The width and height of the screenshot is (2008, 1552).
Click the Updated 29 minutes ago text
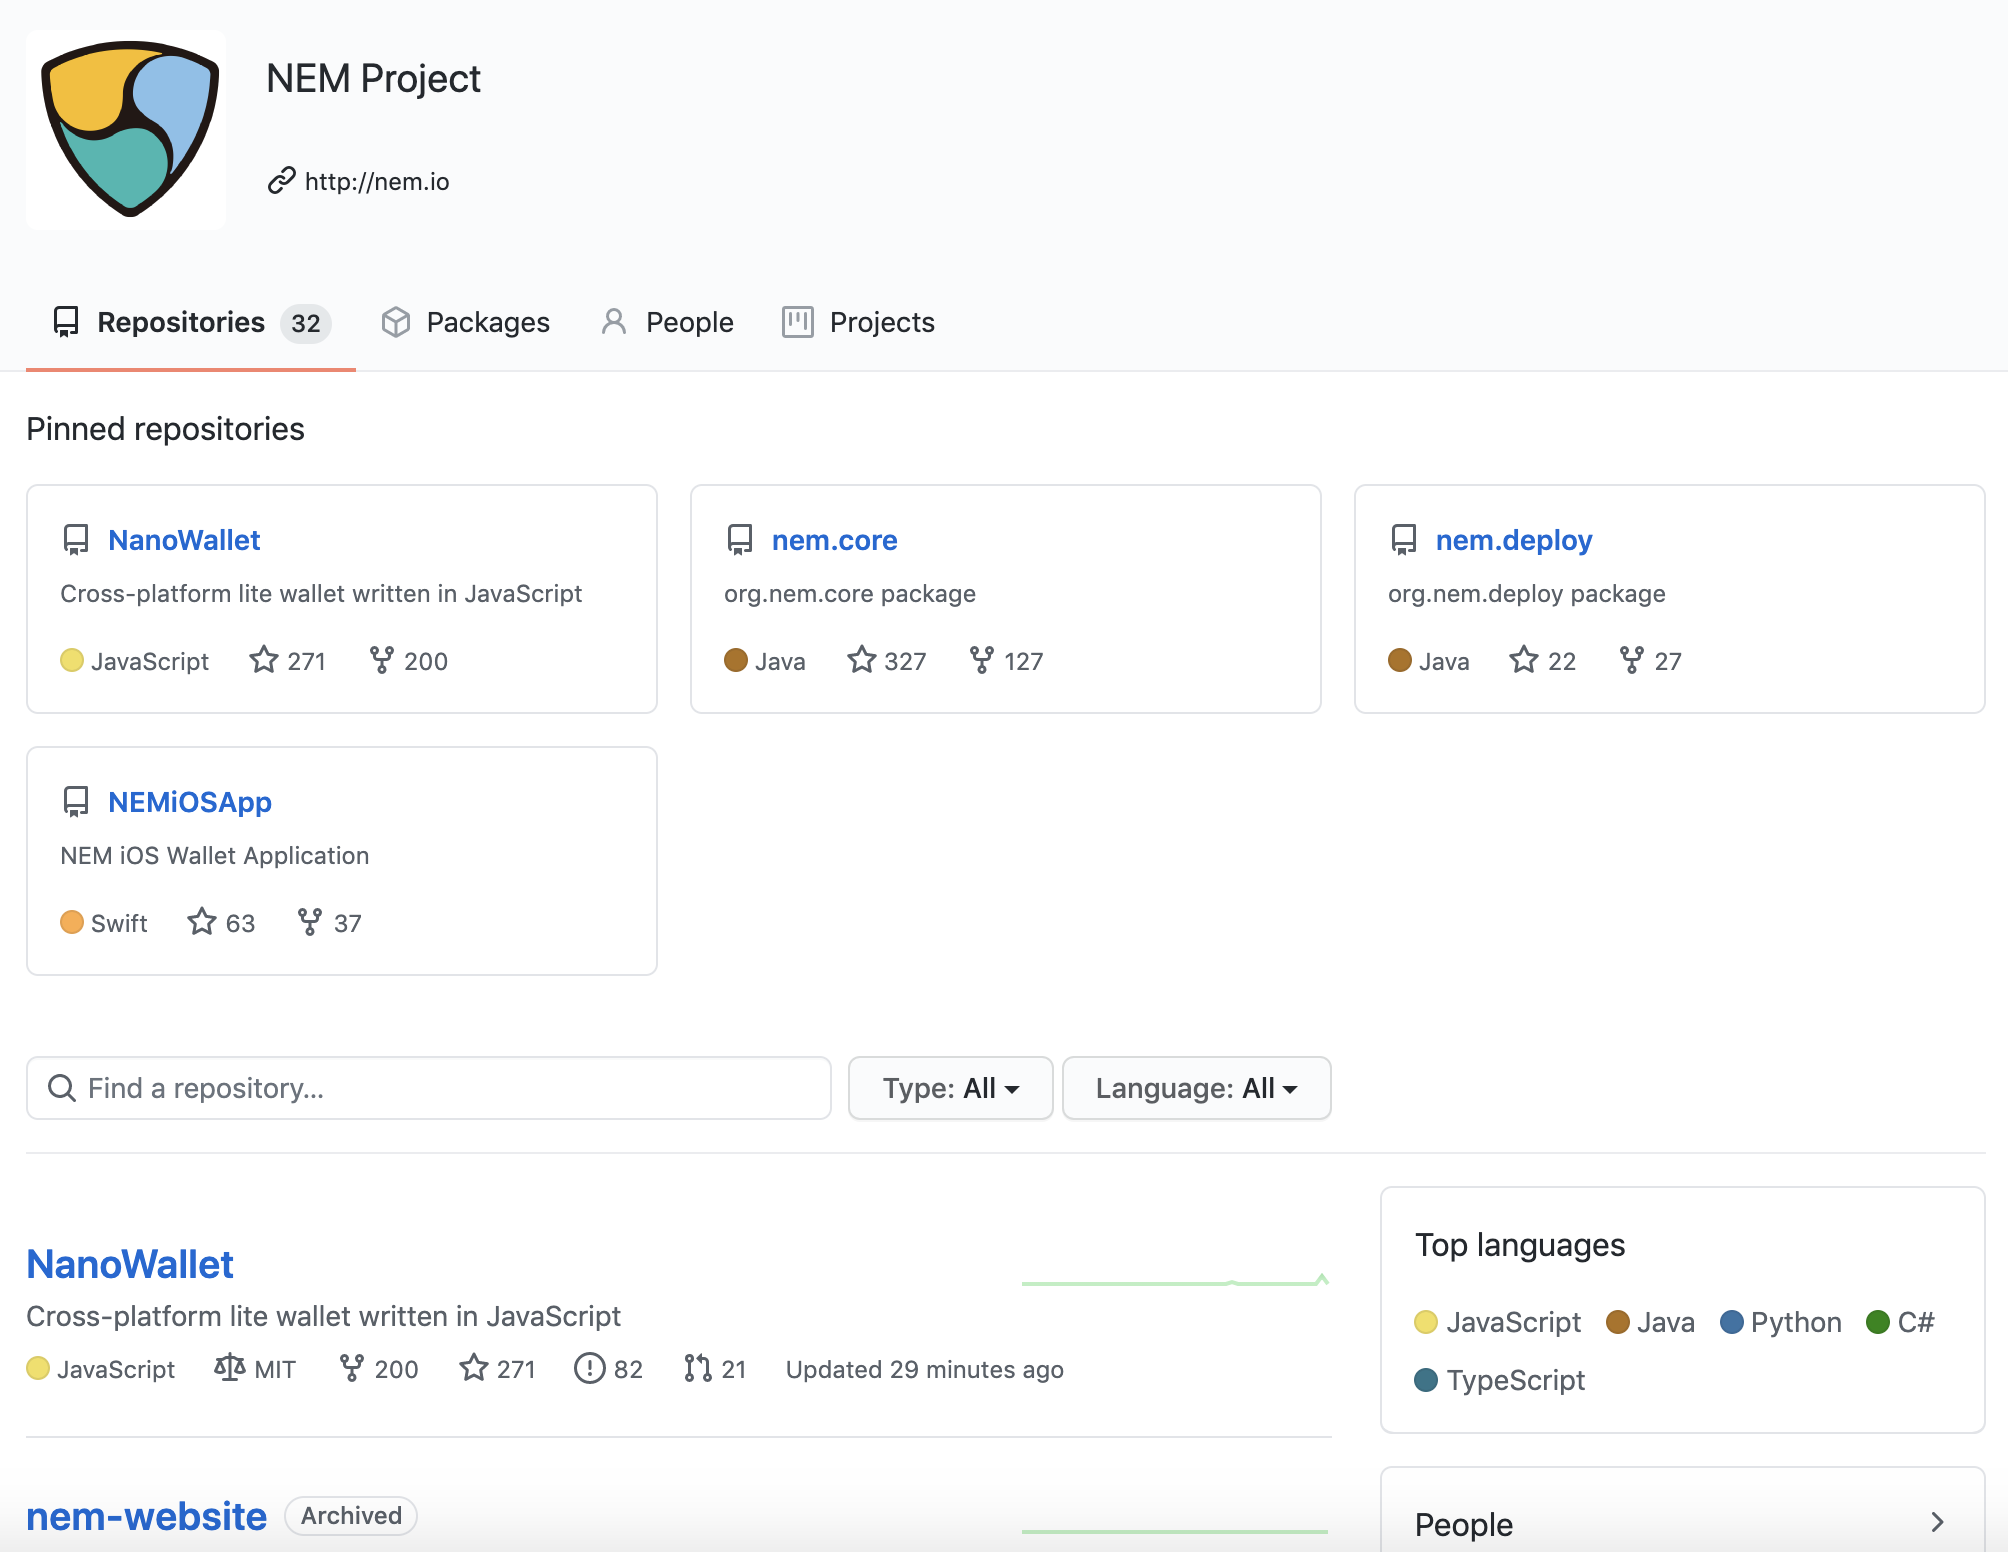coord(925,1369)
